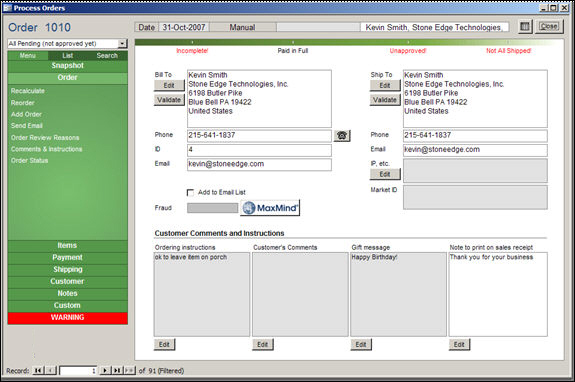Expand the Items section in sidebar
The image size is (575, 382).
pos(67,245)
